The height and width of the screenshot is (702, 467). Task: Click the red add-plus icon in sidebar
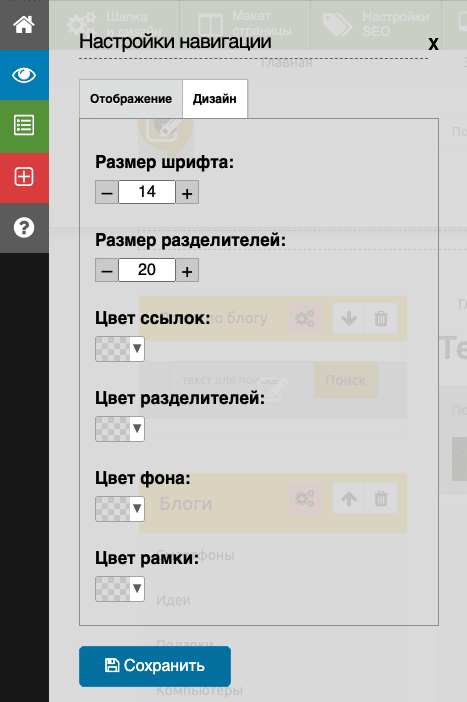(x=24, y=177)
